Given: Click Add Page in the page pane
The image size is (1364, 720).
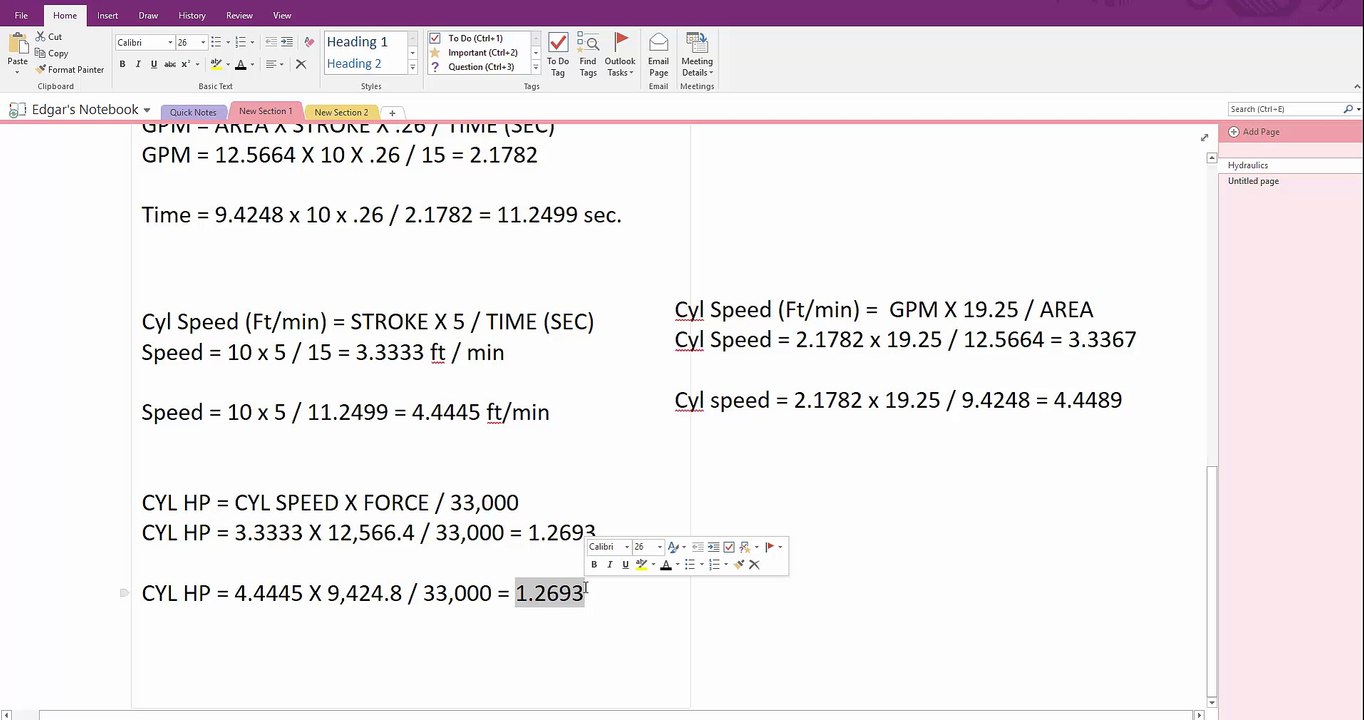Looking at the screenshot, I should 1254,132.
